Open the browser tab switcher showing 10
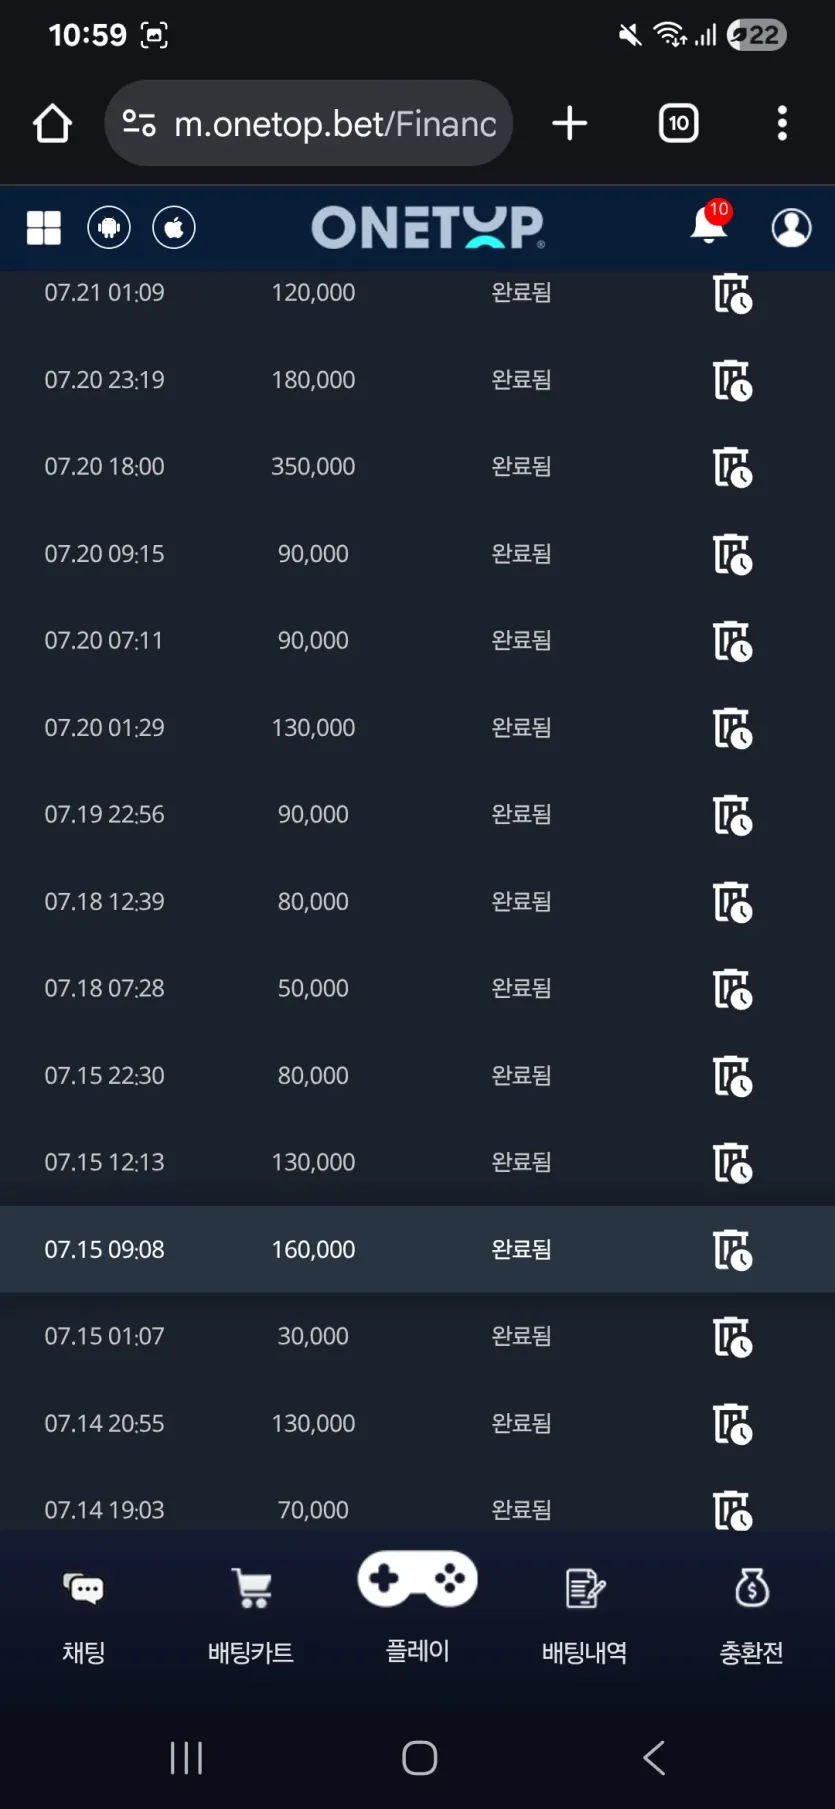The width and height of the screenshot is (835, 1809). (x=679, y=123)
